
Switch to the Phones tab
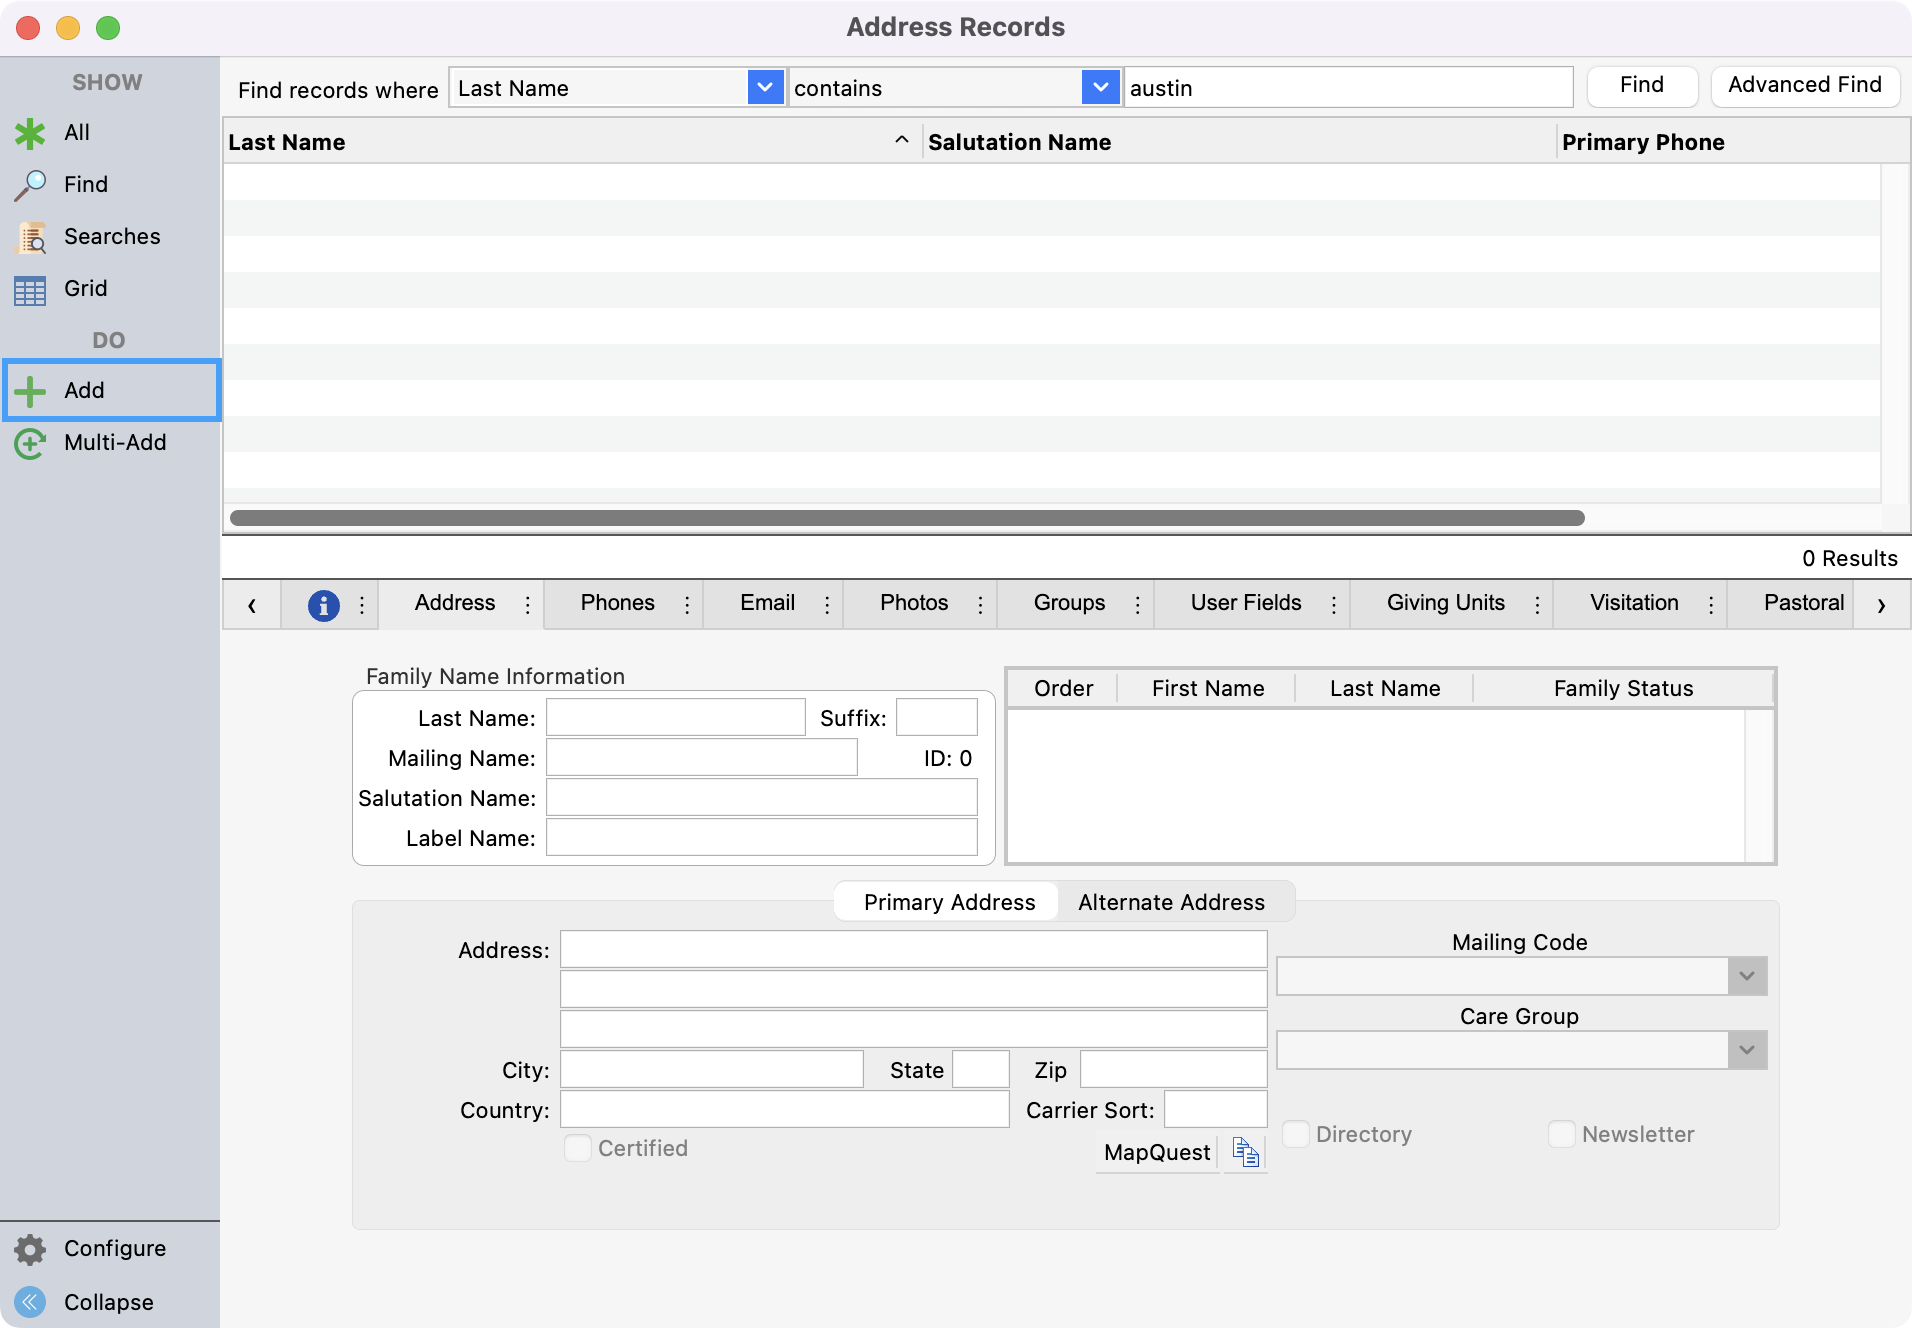(x=617, y=603)
